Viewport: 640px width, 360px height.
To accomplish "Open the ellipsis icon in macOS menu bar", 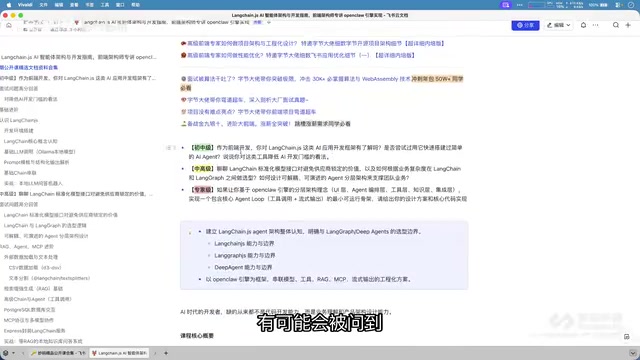I will 520,5.
